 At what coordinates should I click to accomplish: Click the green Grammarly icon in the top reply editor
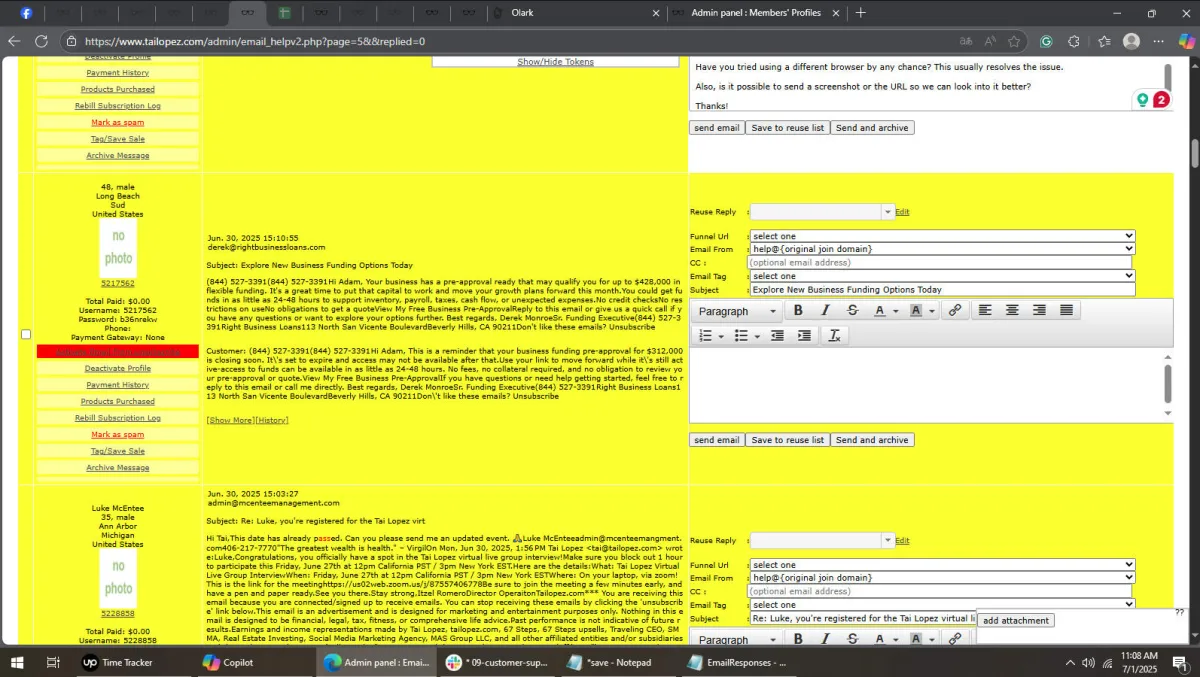click(x=1143, y=100)
